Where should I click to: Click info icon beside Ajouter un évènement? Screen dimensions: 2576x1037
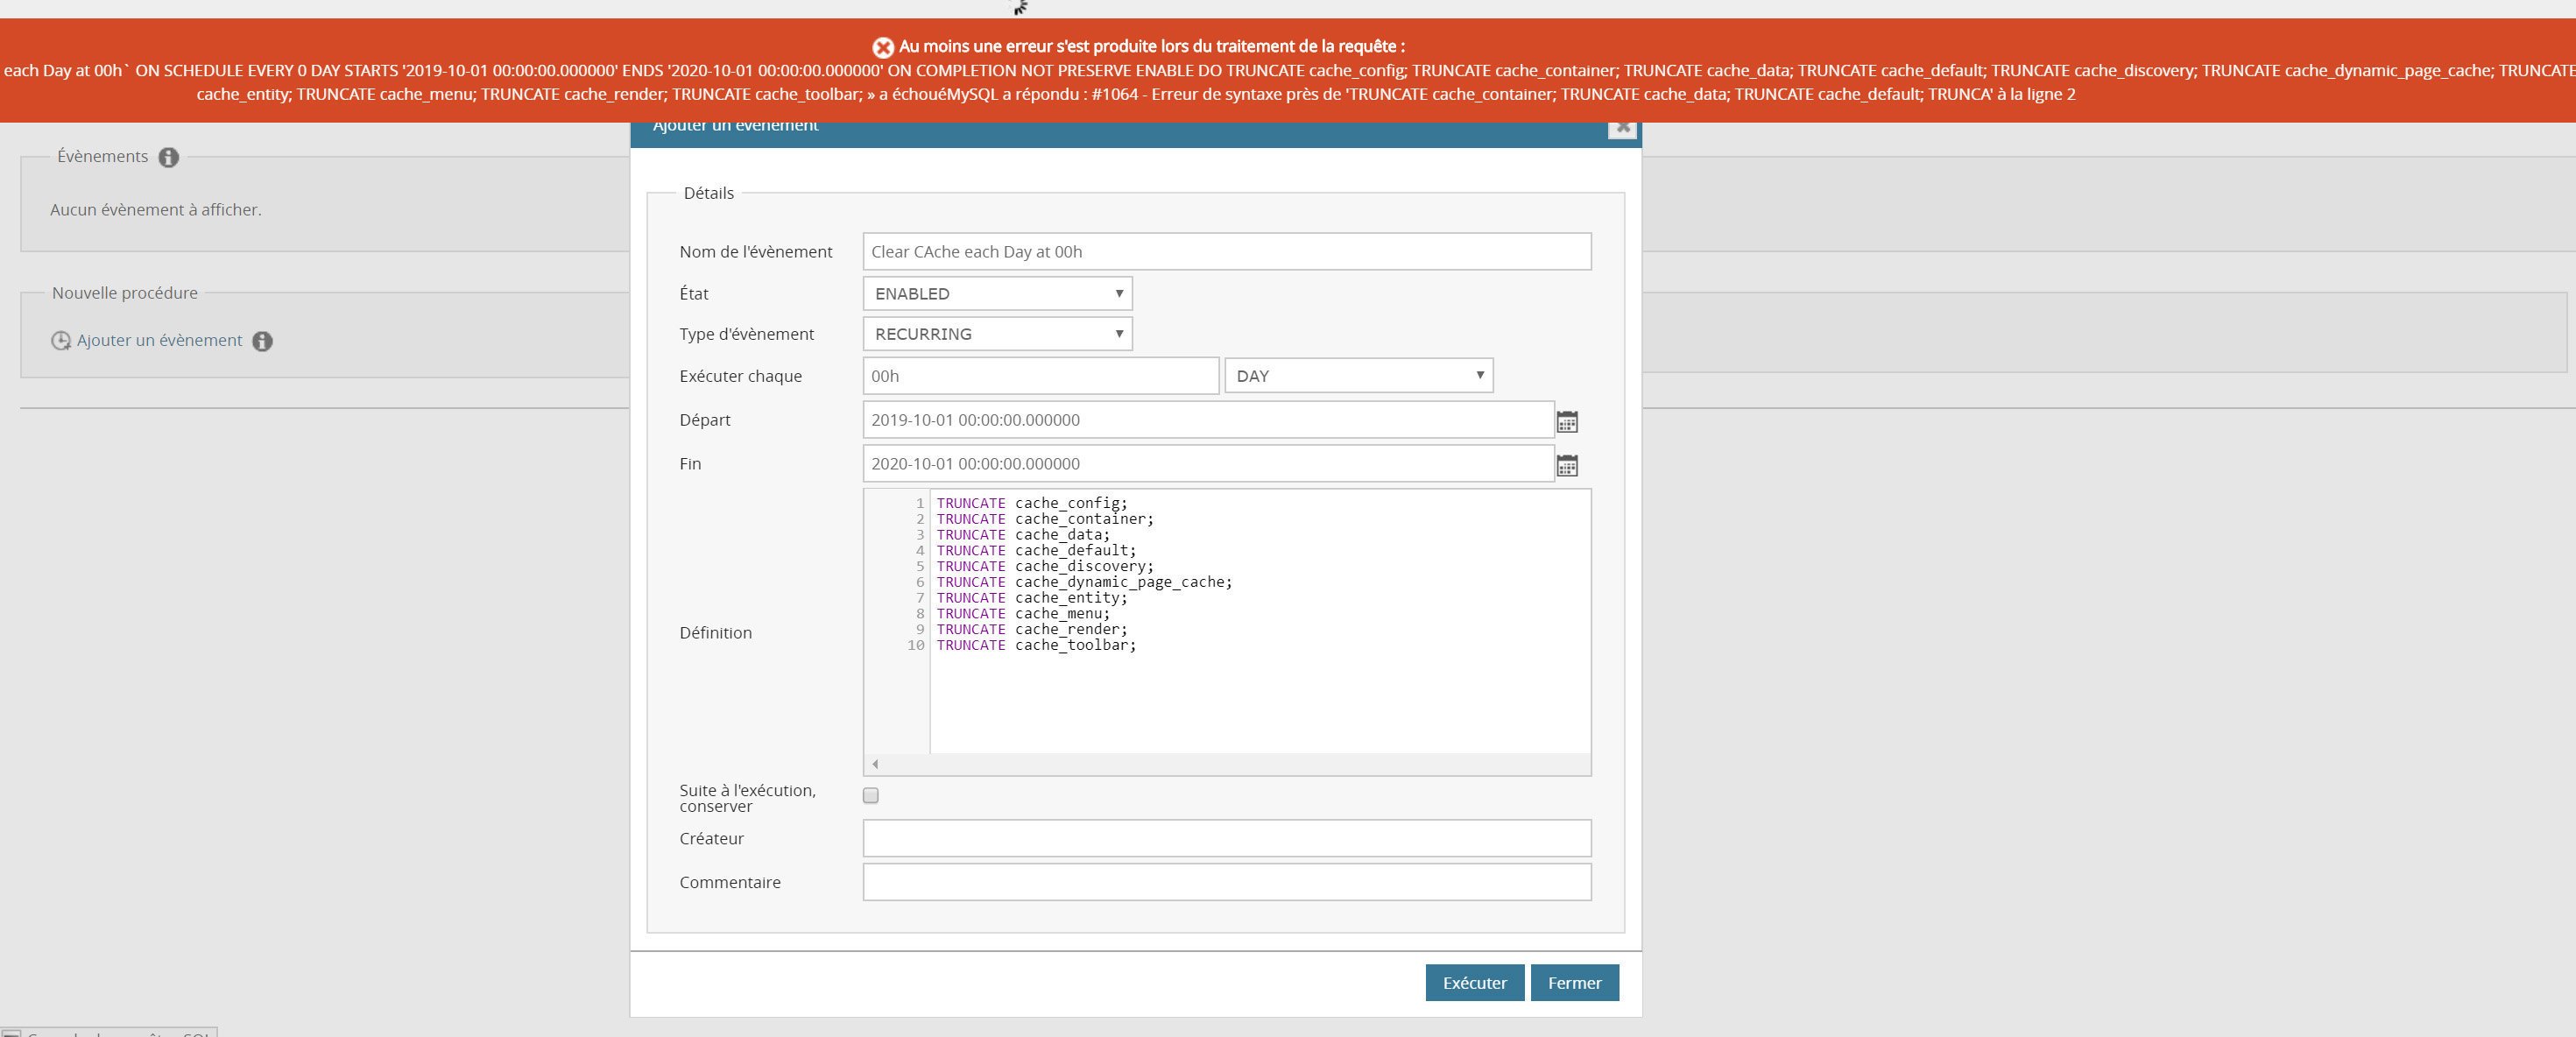(262, 341)
